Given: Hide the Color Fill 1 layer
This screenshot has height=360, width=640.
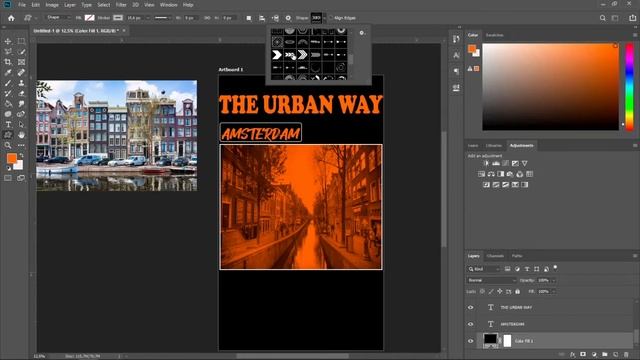Looking at the screenshot, I should pos(471,341).
